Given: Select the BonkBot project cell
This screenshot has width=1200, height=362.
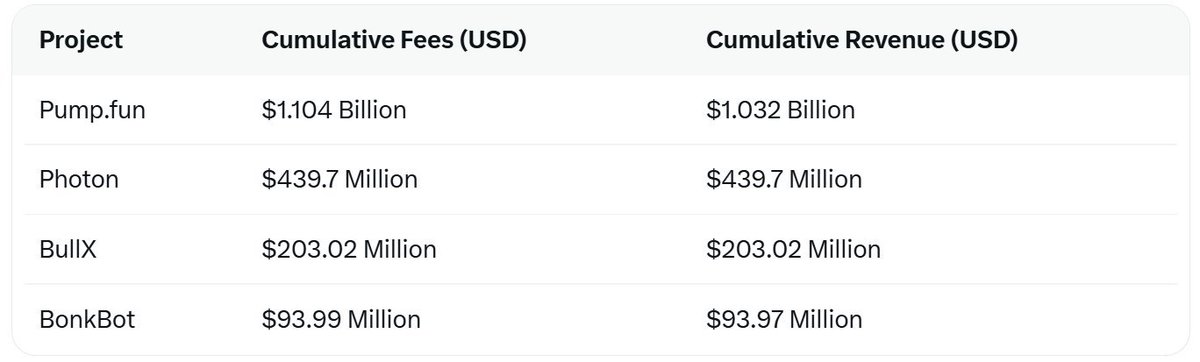Looking at the screenshot, I should pyautogui.click(x=86, y=319).
